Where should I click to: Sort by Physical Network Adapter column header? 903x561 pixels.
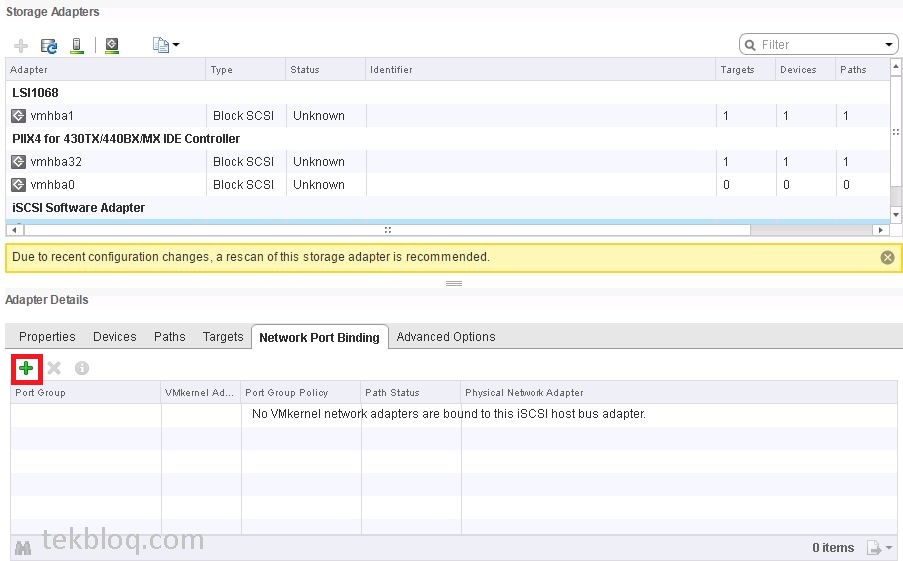(679, 392)
